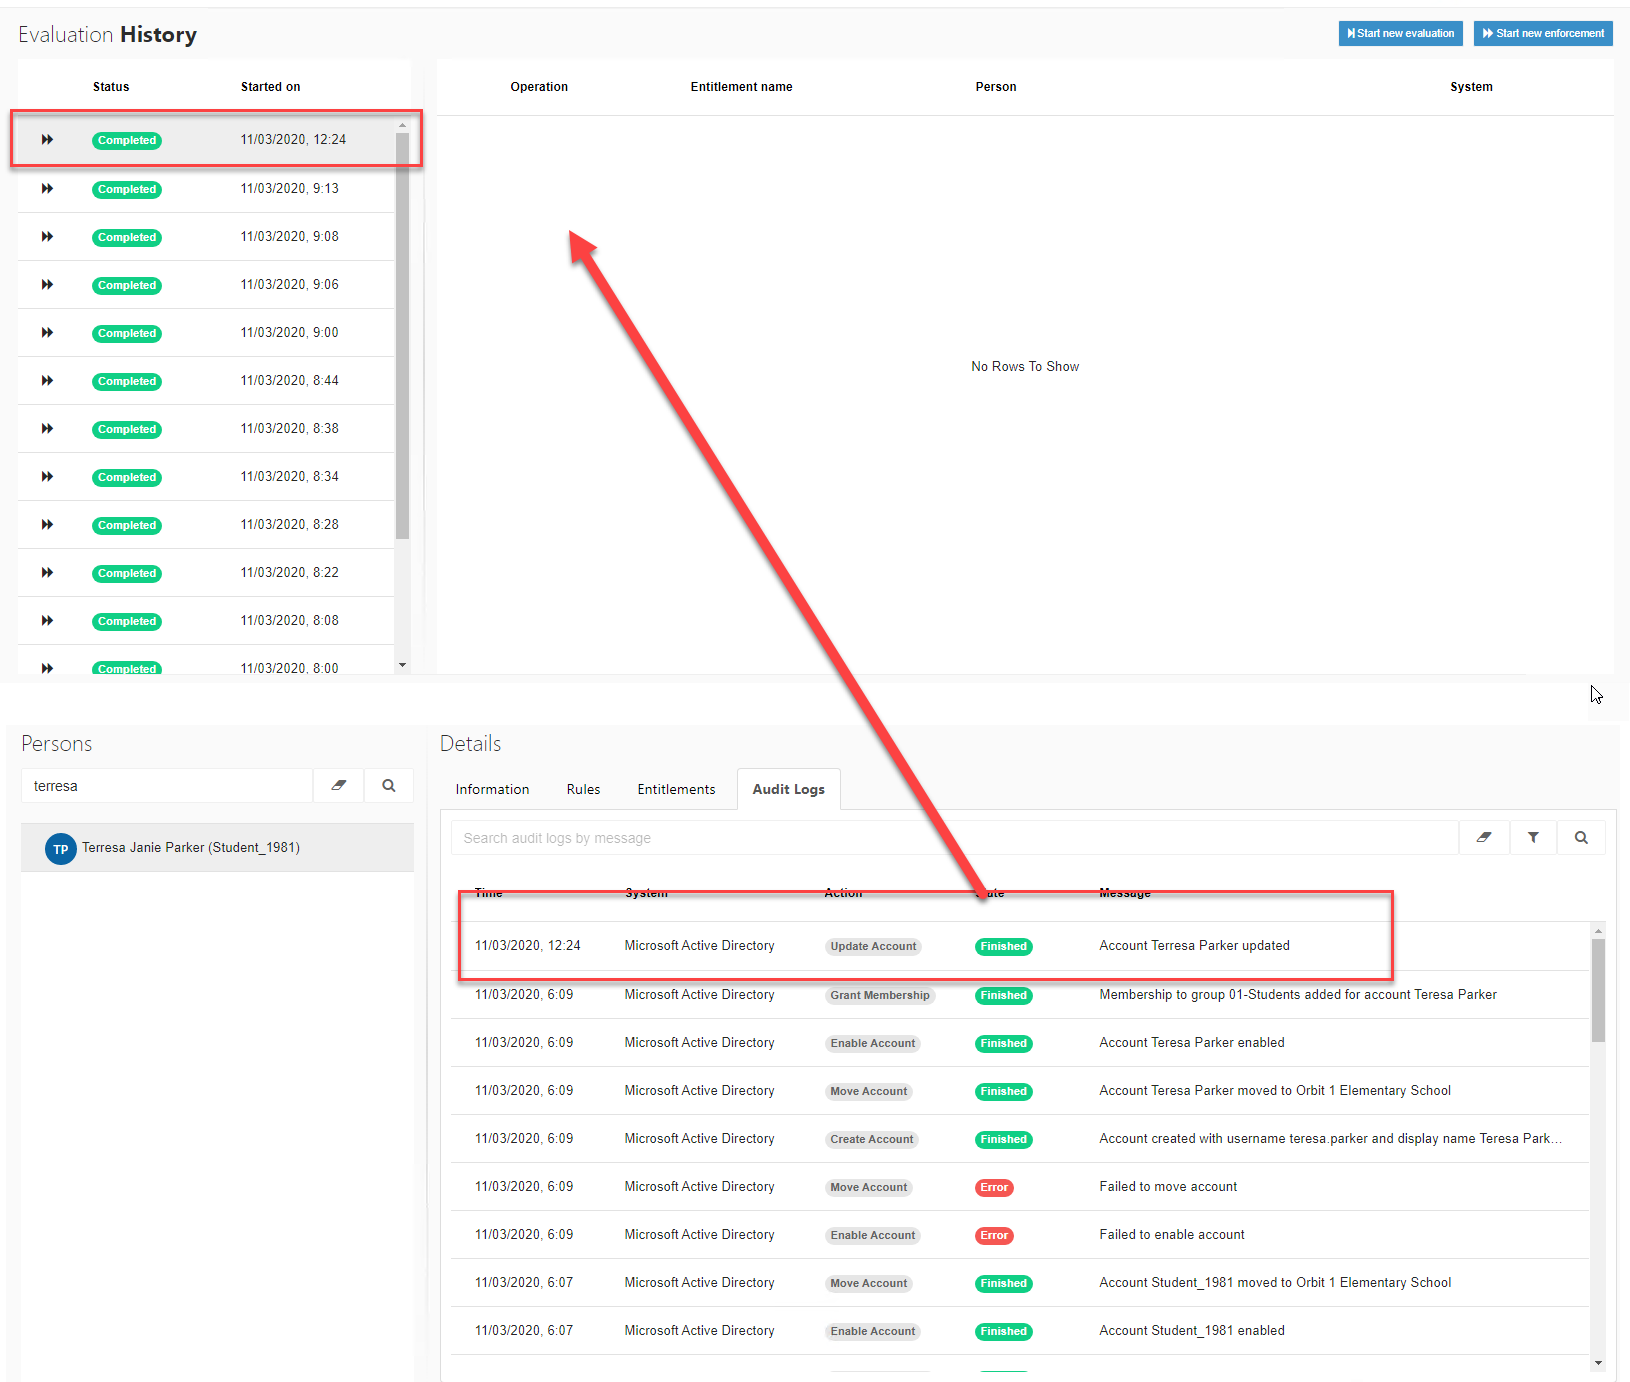1630x1382 pixels.
Task: Switch to the Rules tab
Action: 583,789
